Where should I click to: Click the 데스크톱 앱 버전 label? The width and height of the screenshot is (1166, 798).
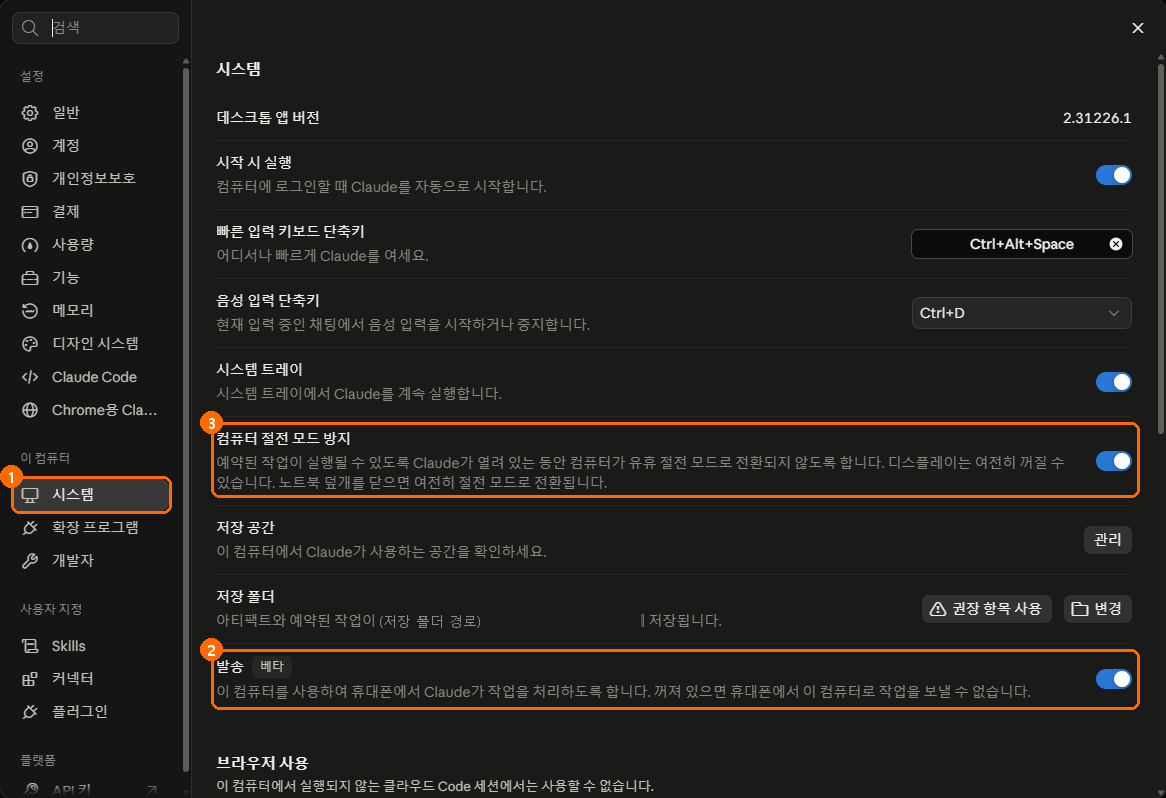(268, 118)
